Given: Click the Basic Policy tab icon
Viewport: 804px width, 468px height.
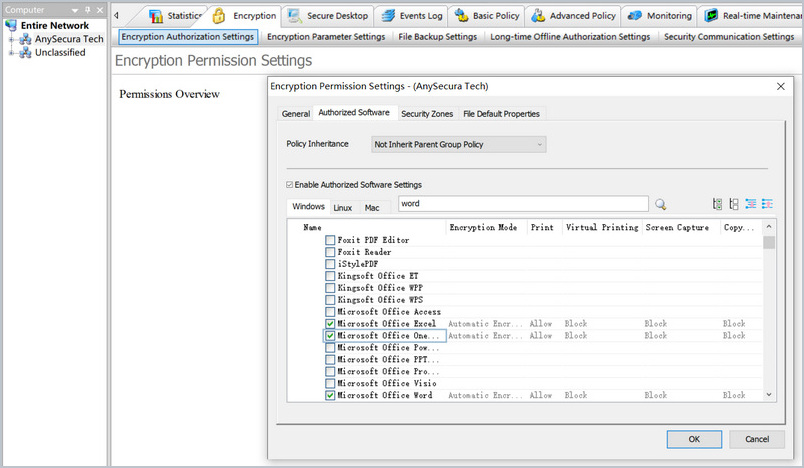Looking at the screenshot, I should click(x=461, y=16).
